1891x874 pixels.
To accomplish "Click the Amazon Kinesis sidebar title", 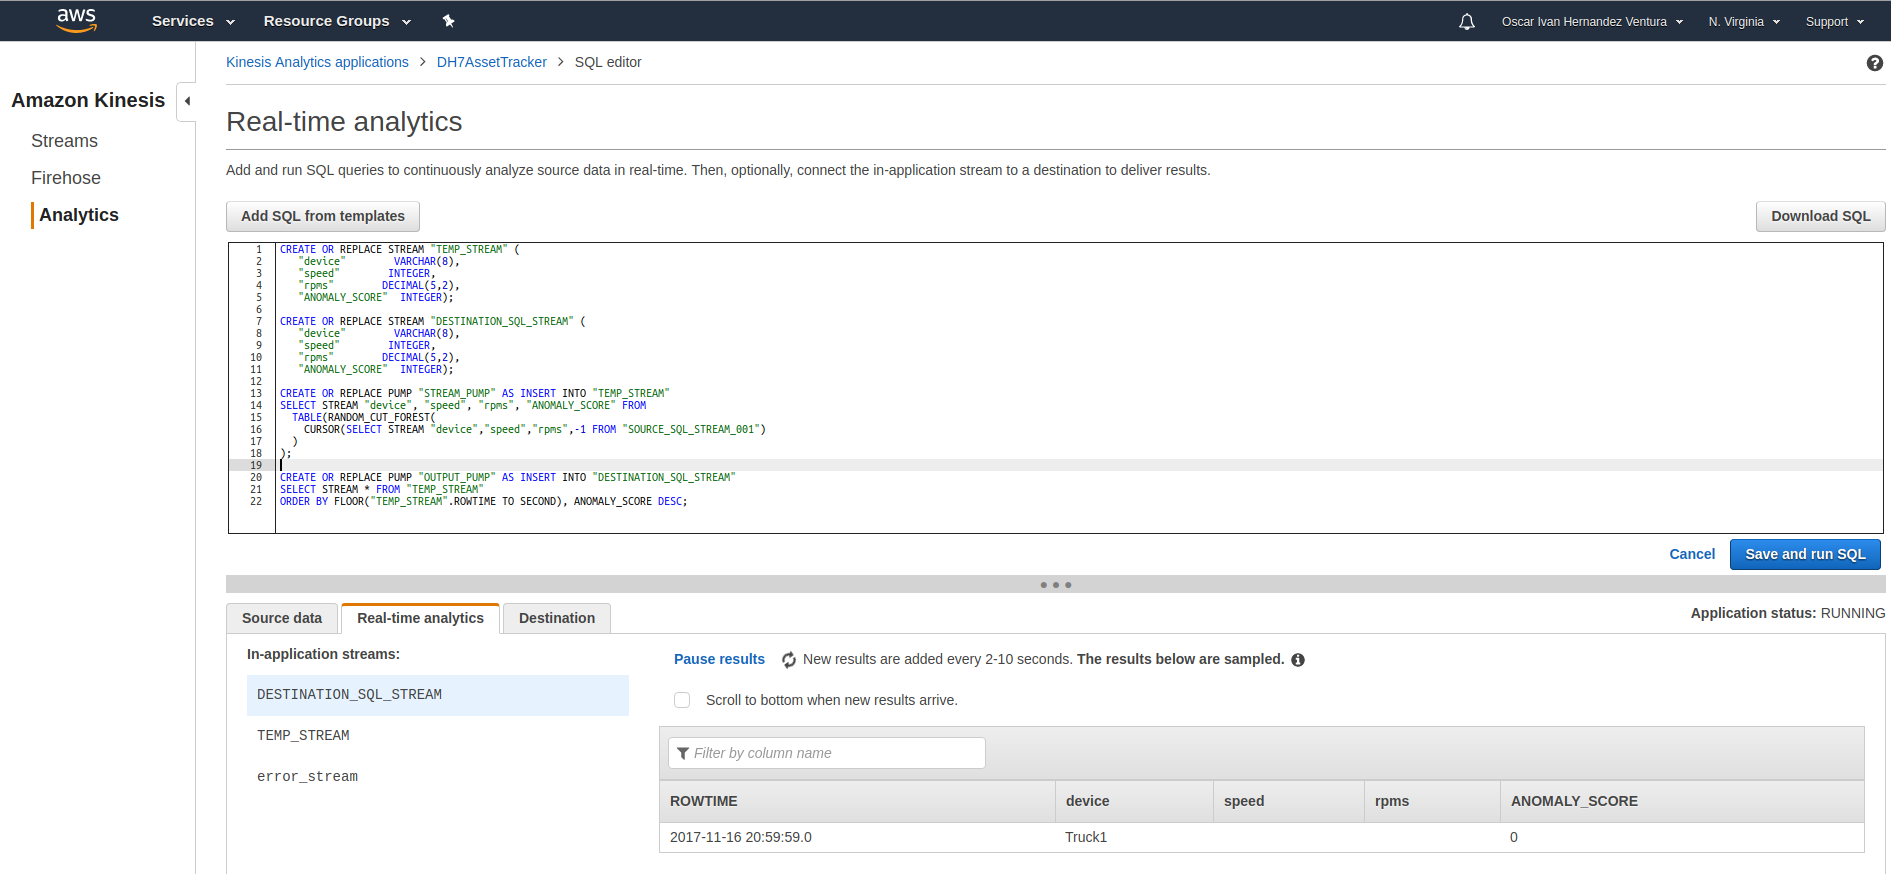I will pos(88,100).
